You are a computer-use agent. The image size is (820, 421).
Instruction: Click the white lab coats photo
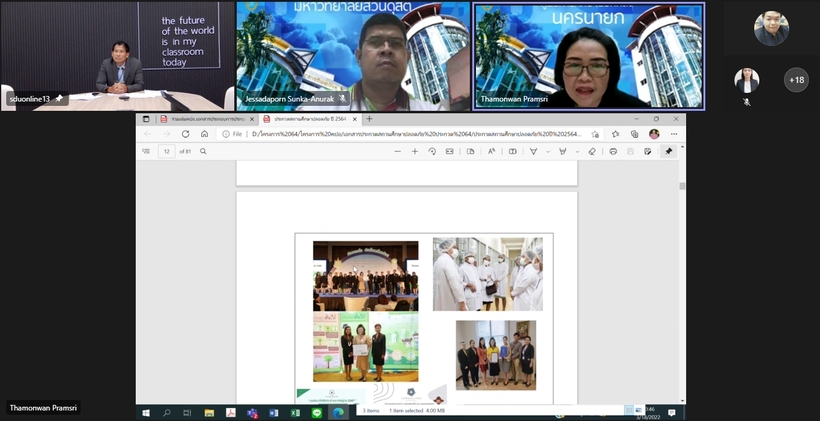(x=487, y=274)
